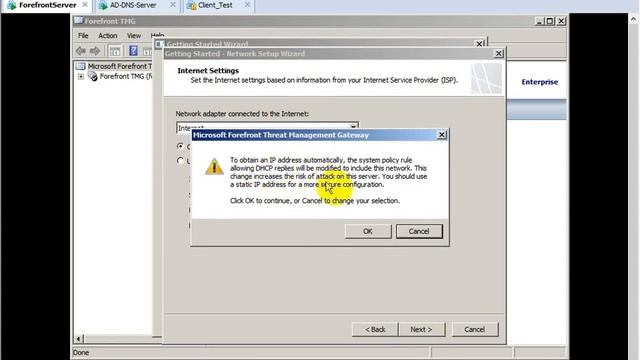The image size is (640, 360).
Task: Switch to the ForefrontServer VM tab
Action: 47,5
